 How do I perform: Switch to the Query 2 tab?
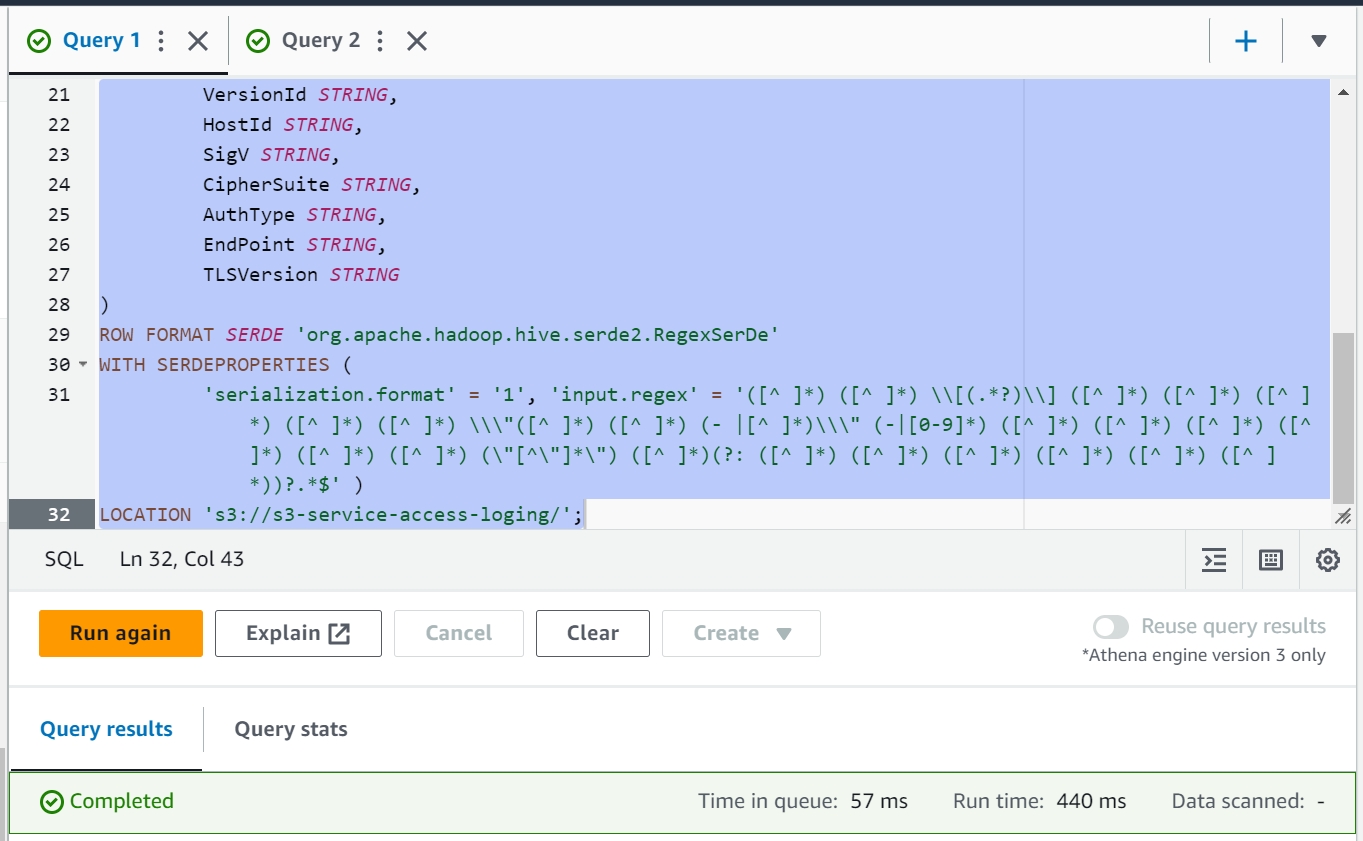coord(320,41)
